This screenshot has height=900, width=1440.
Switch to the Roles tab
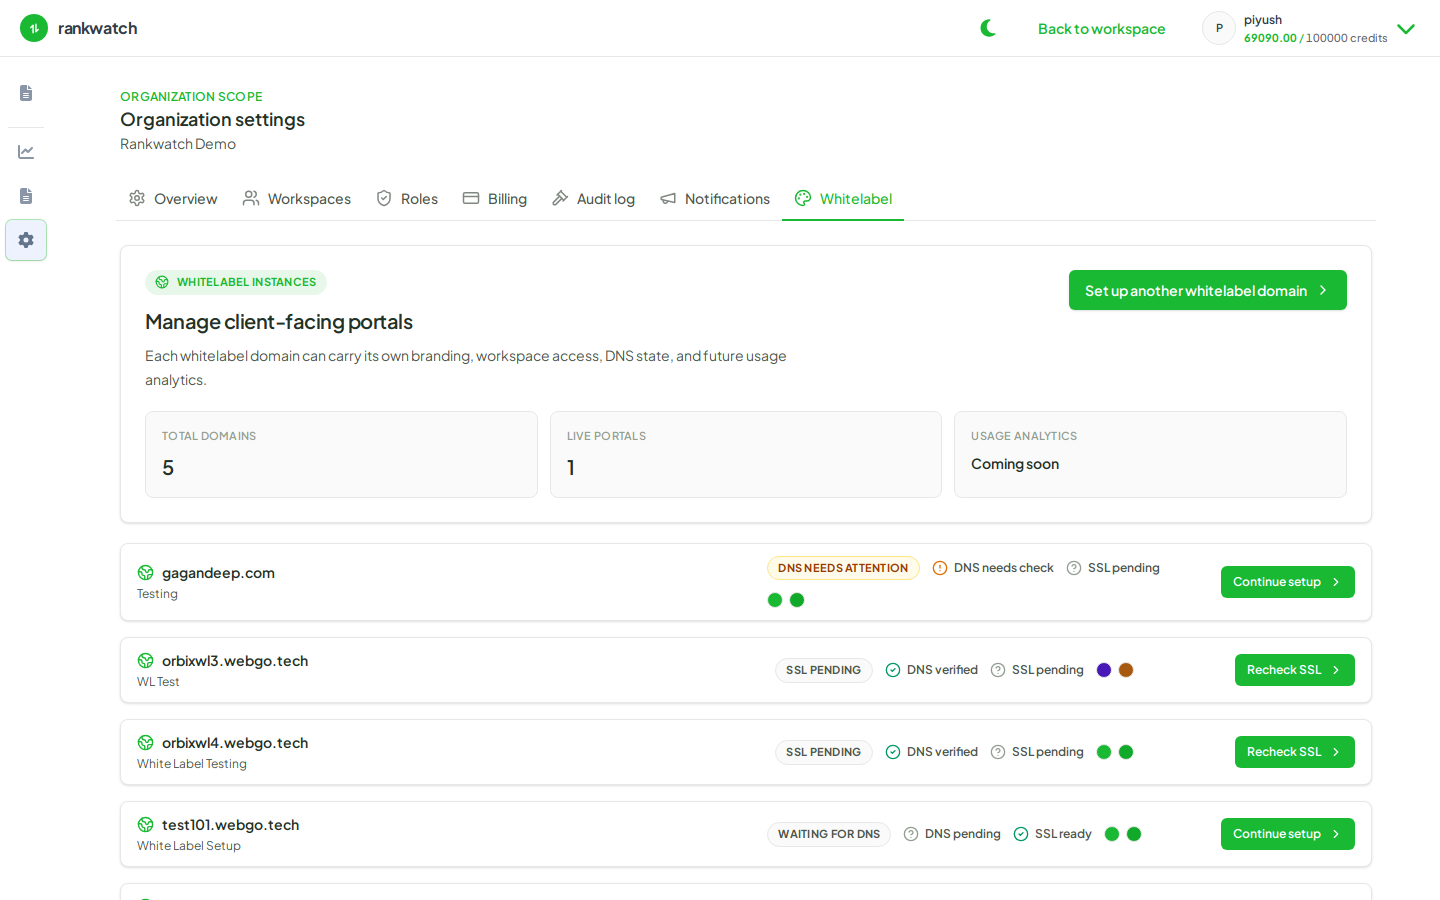point(407,199)
